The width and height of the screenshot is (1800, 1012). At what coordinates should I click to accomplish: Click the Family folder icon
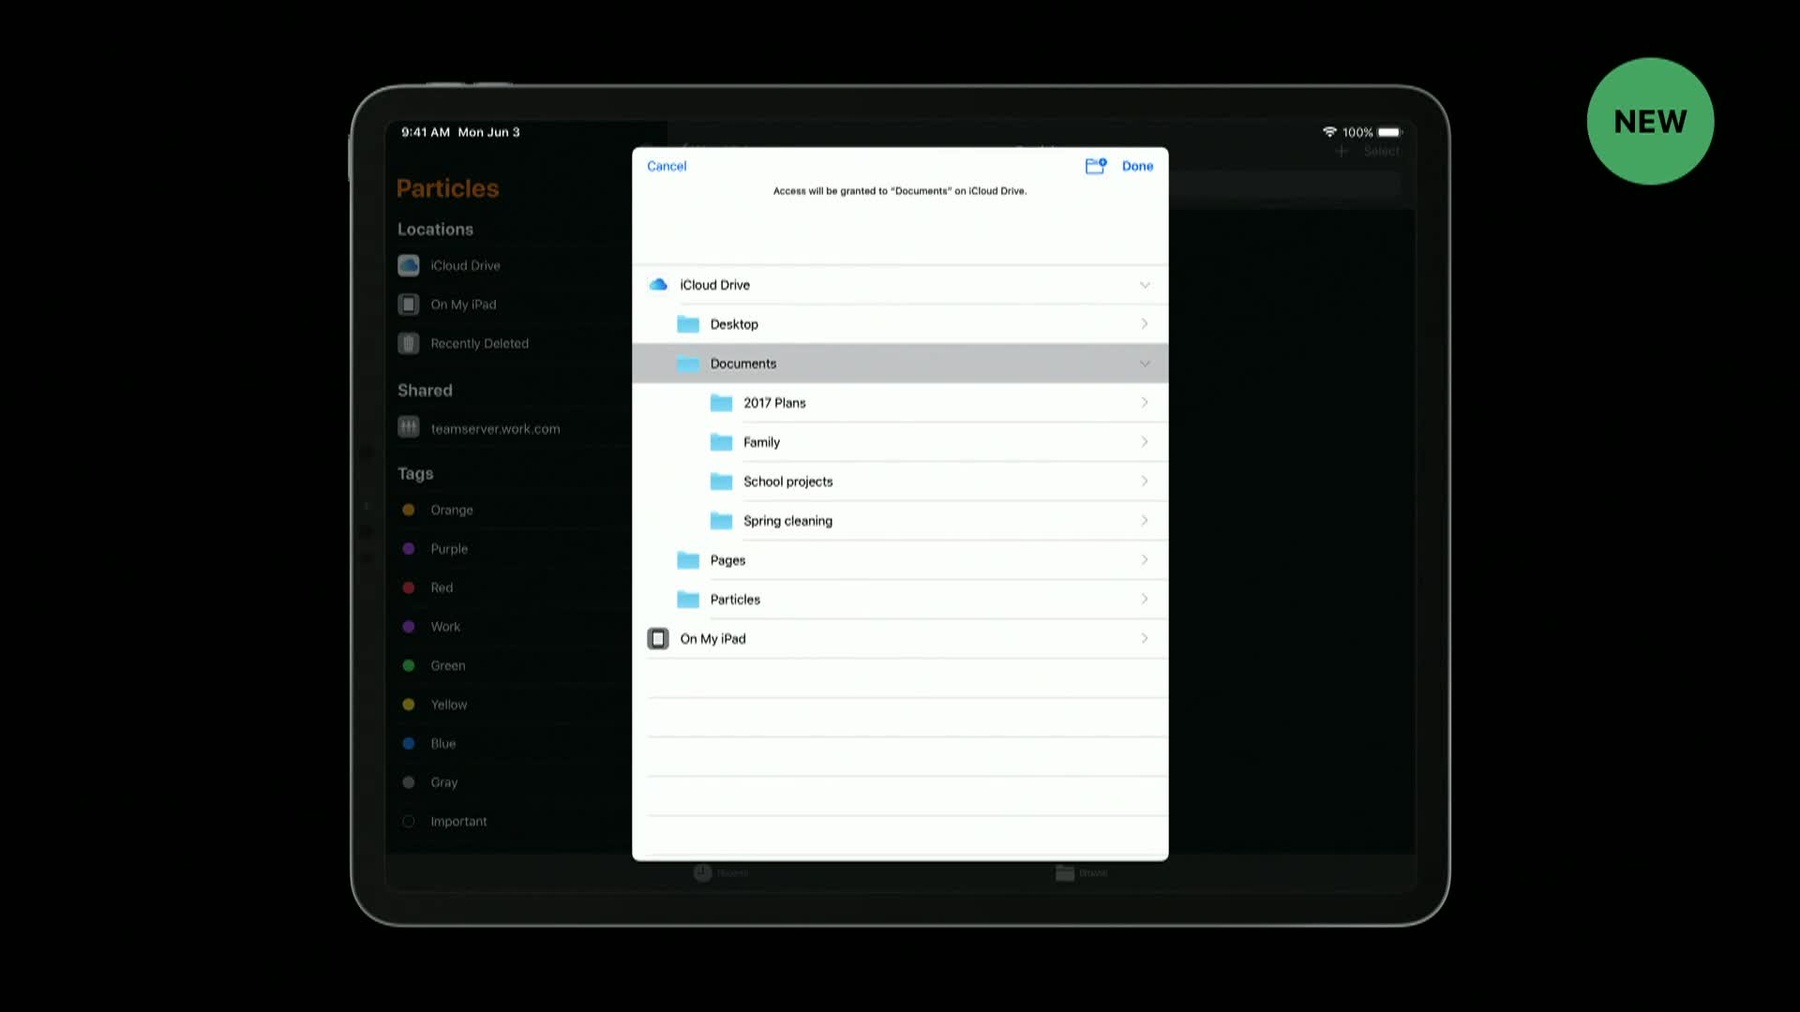pos(721,442)
